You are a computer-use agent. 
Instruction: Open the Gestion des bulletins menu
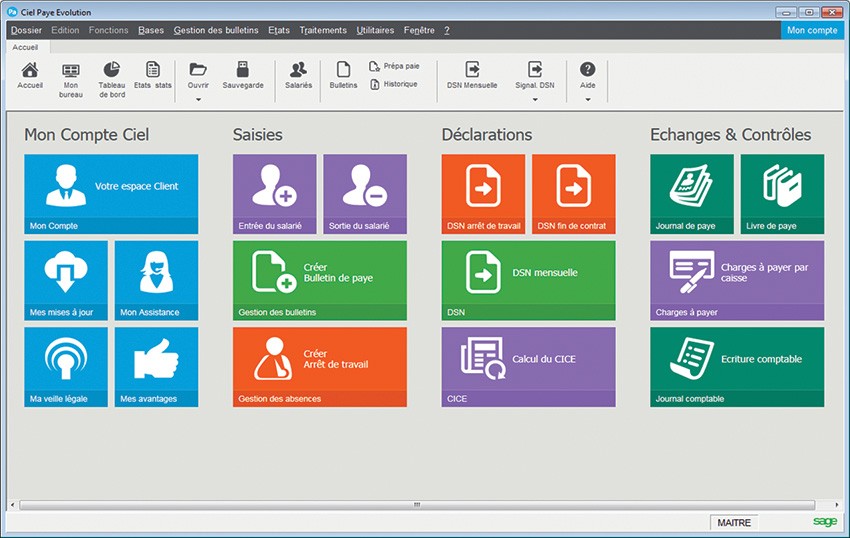point(215,30)
